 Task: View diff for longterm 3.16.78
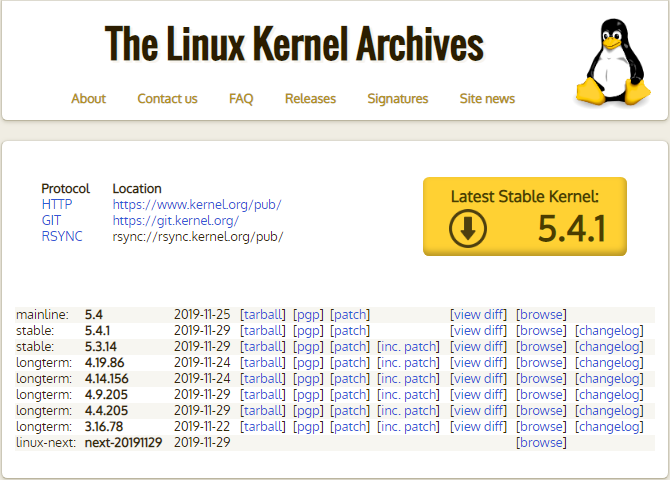[478, 427]
